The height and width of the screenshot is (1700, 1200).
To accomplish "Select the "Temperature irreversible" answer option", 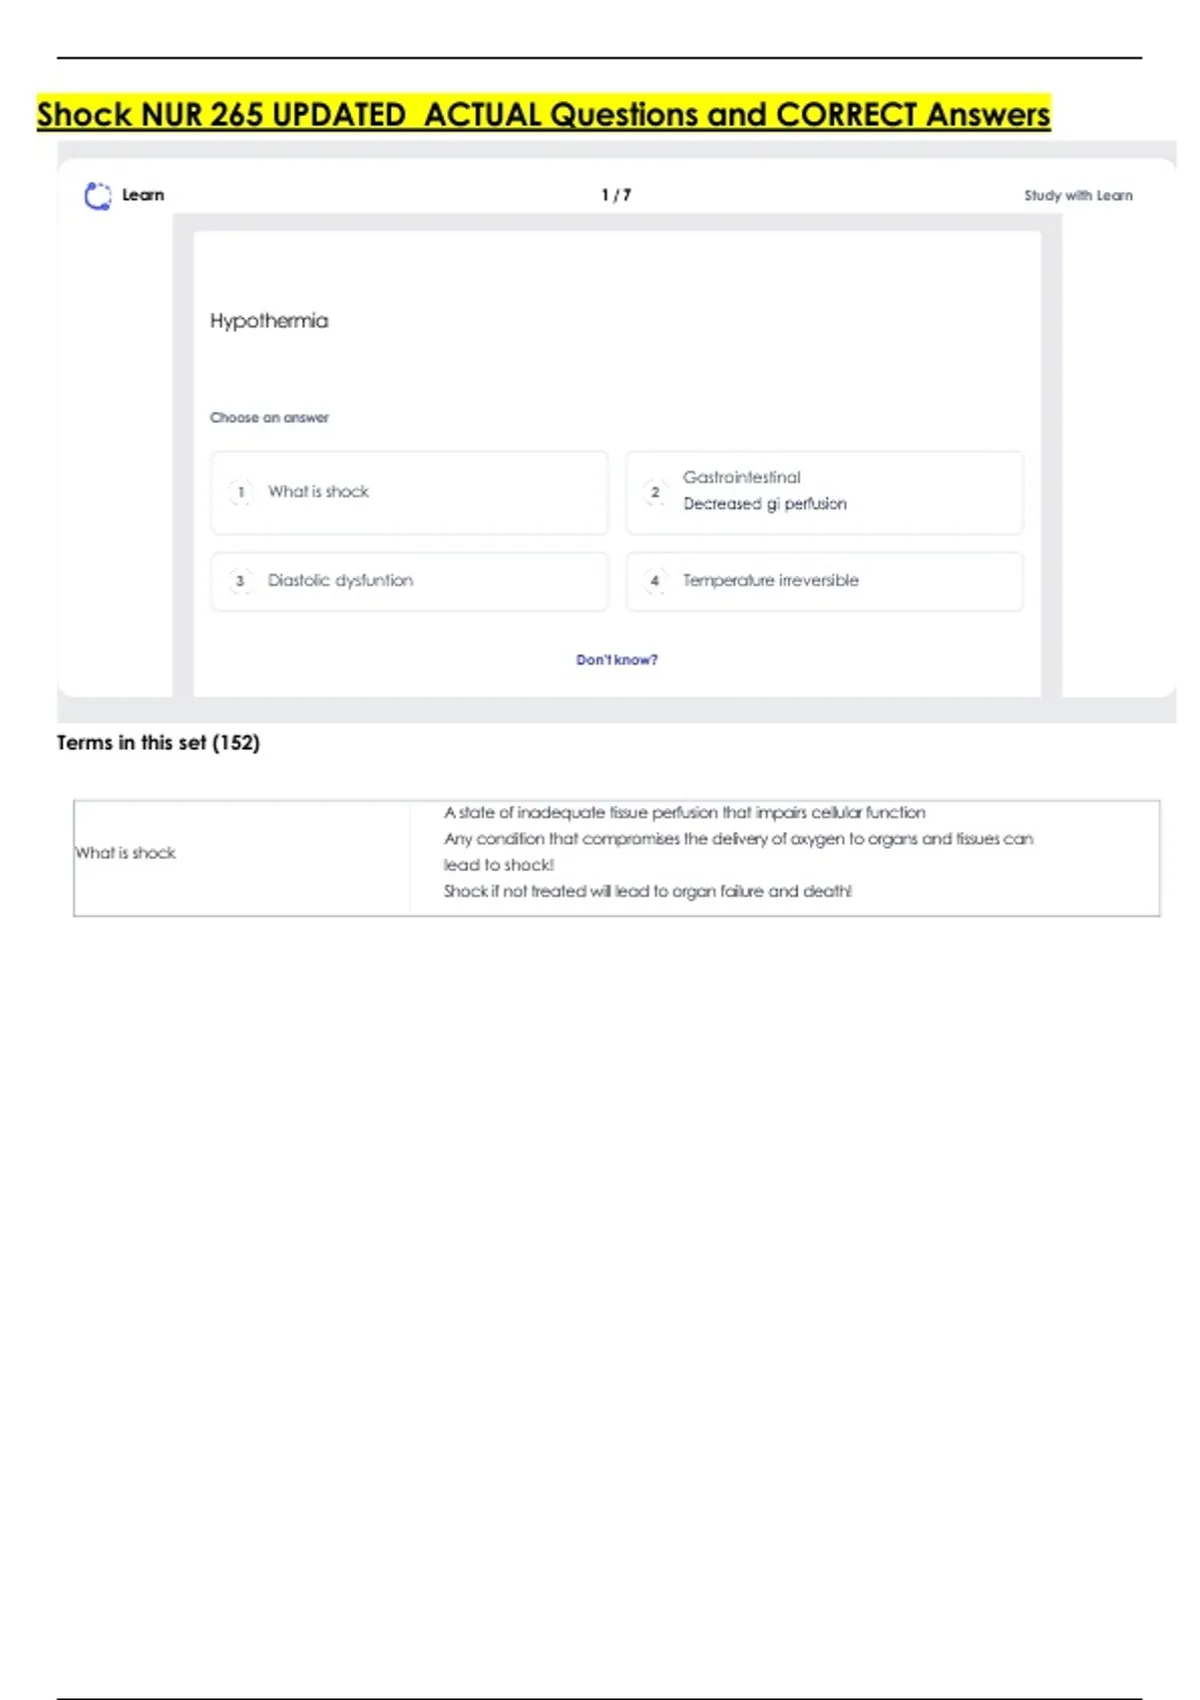I will pos(824,581).
